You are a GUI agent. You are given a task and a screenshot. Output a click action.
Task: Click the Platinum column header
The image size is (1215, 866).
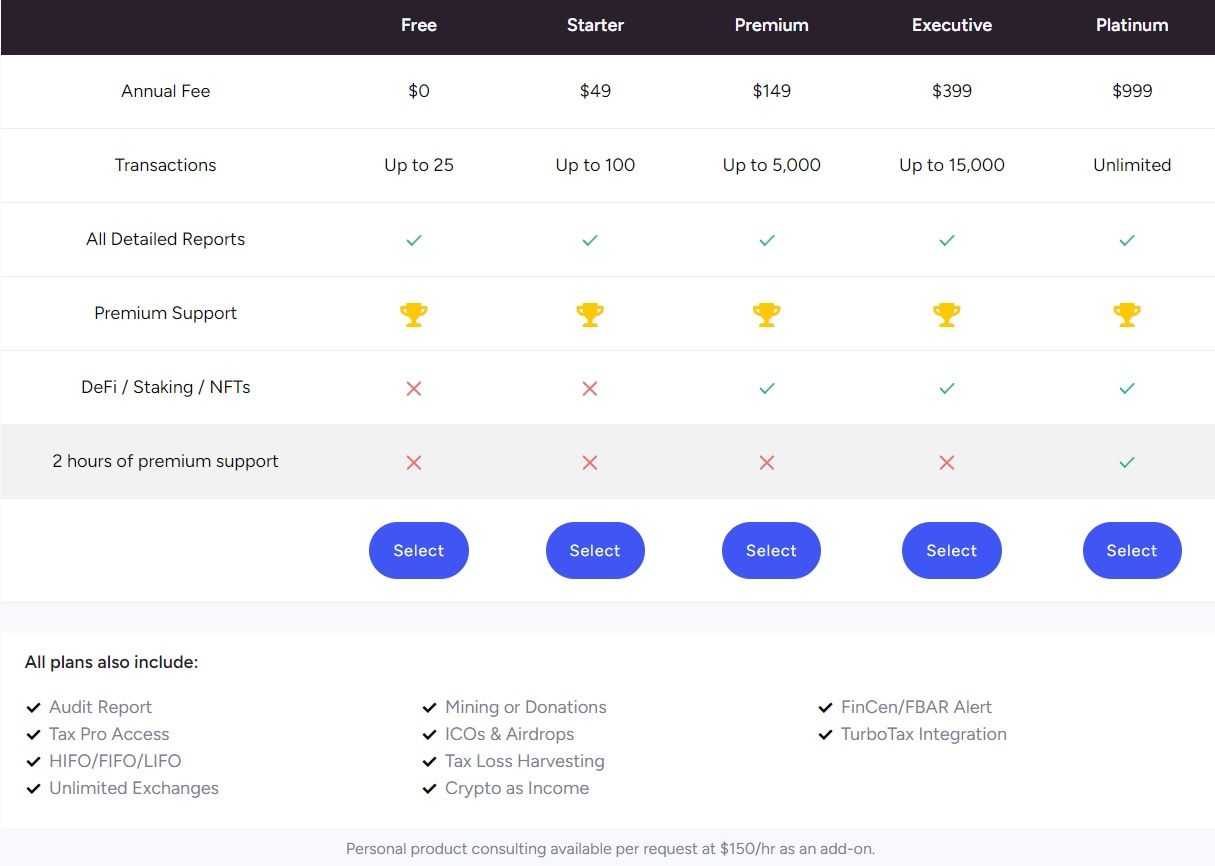(x=1132, y=25)
